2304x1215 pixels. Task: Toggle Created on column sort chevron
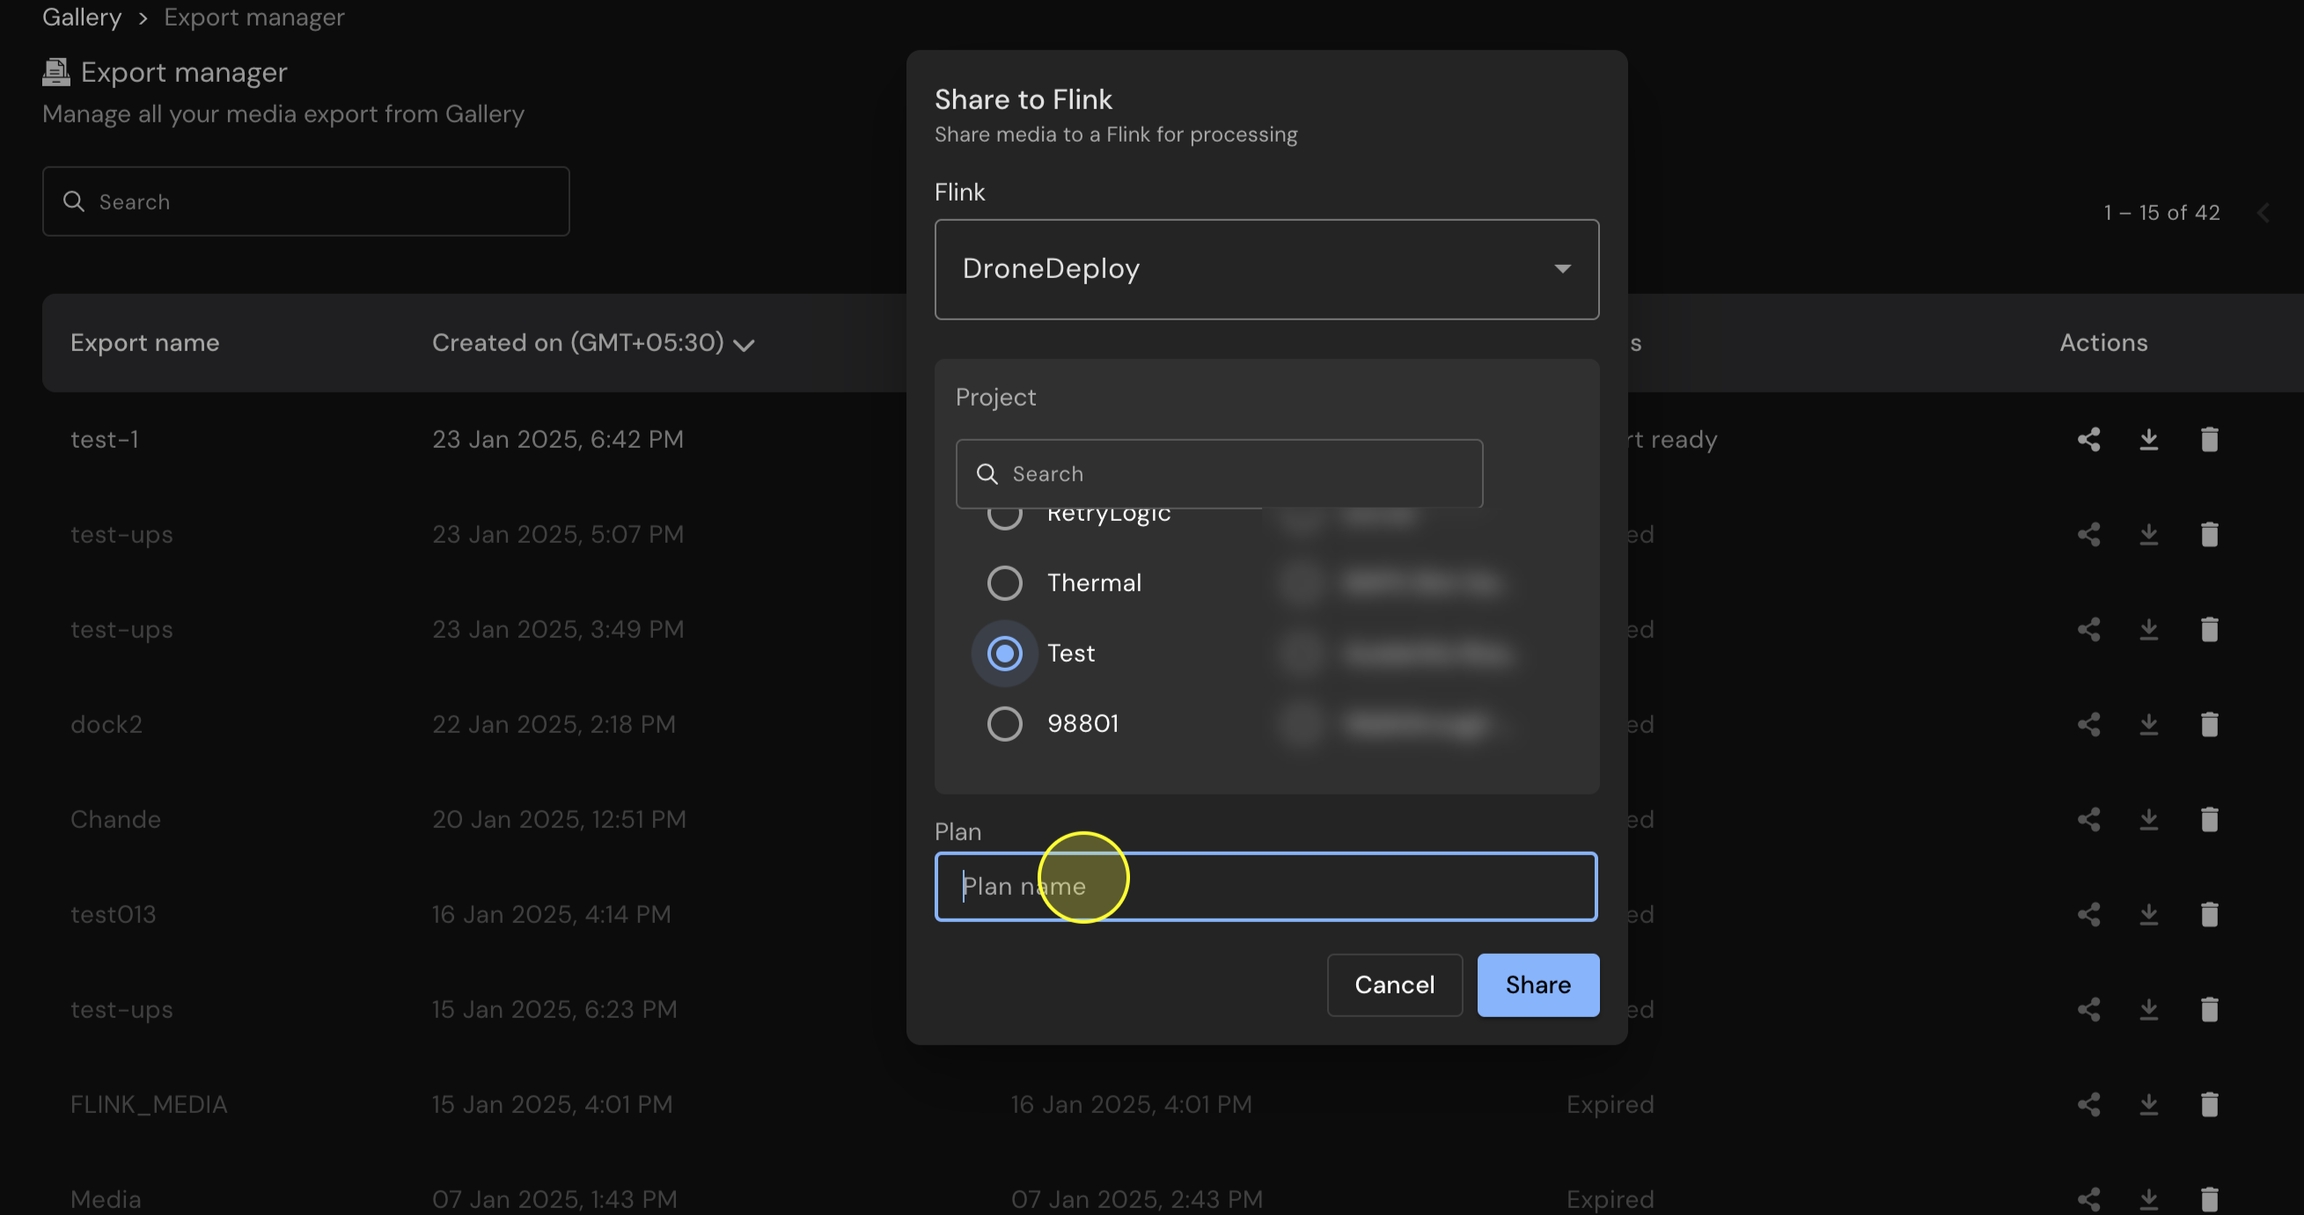[743, 344]
